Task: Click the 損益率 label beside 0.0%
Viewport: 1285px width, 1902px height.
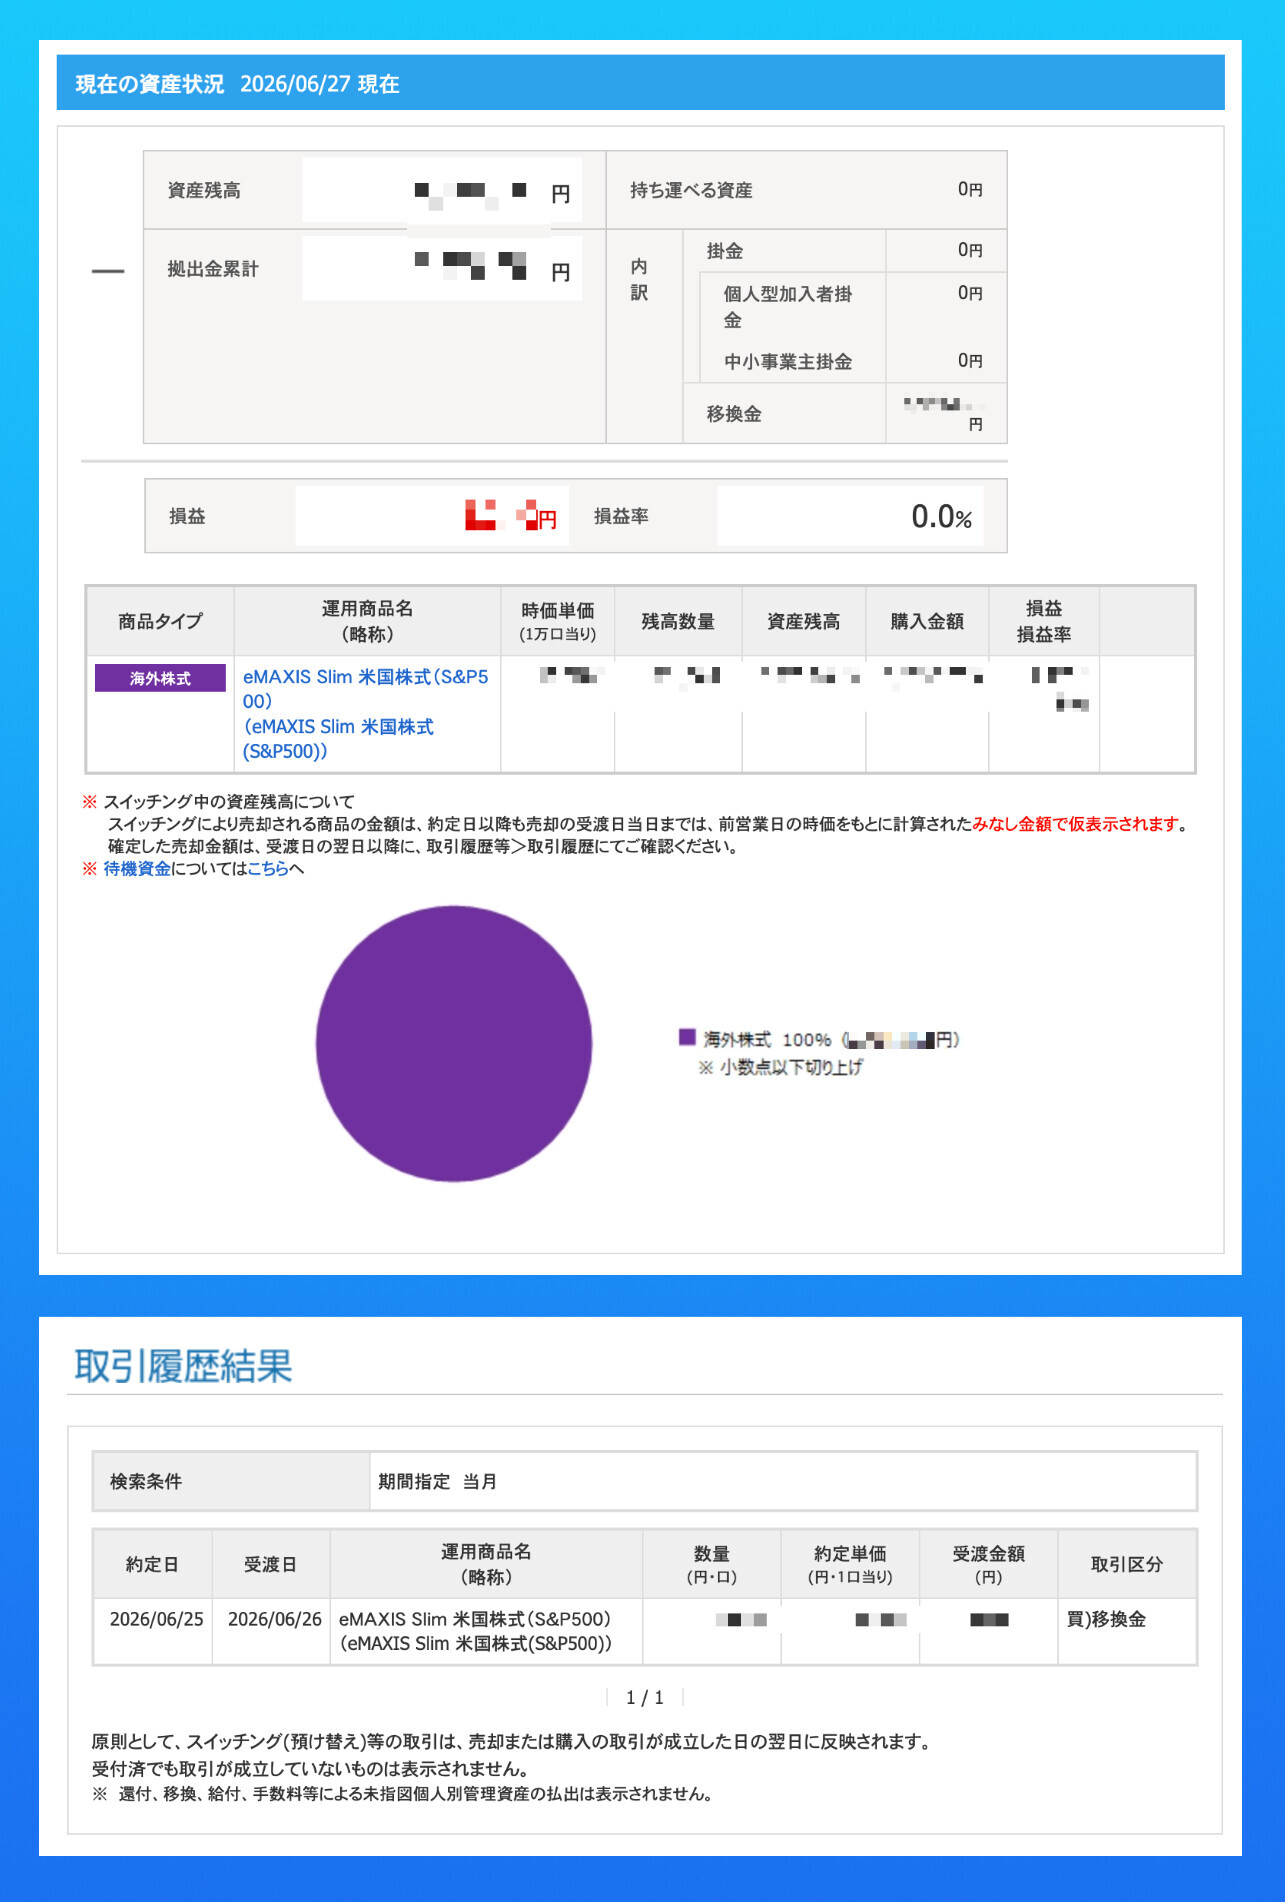Action: [x=621, y=516]
